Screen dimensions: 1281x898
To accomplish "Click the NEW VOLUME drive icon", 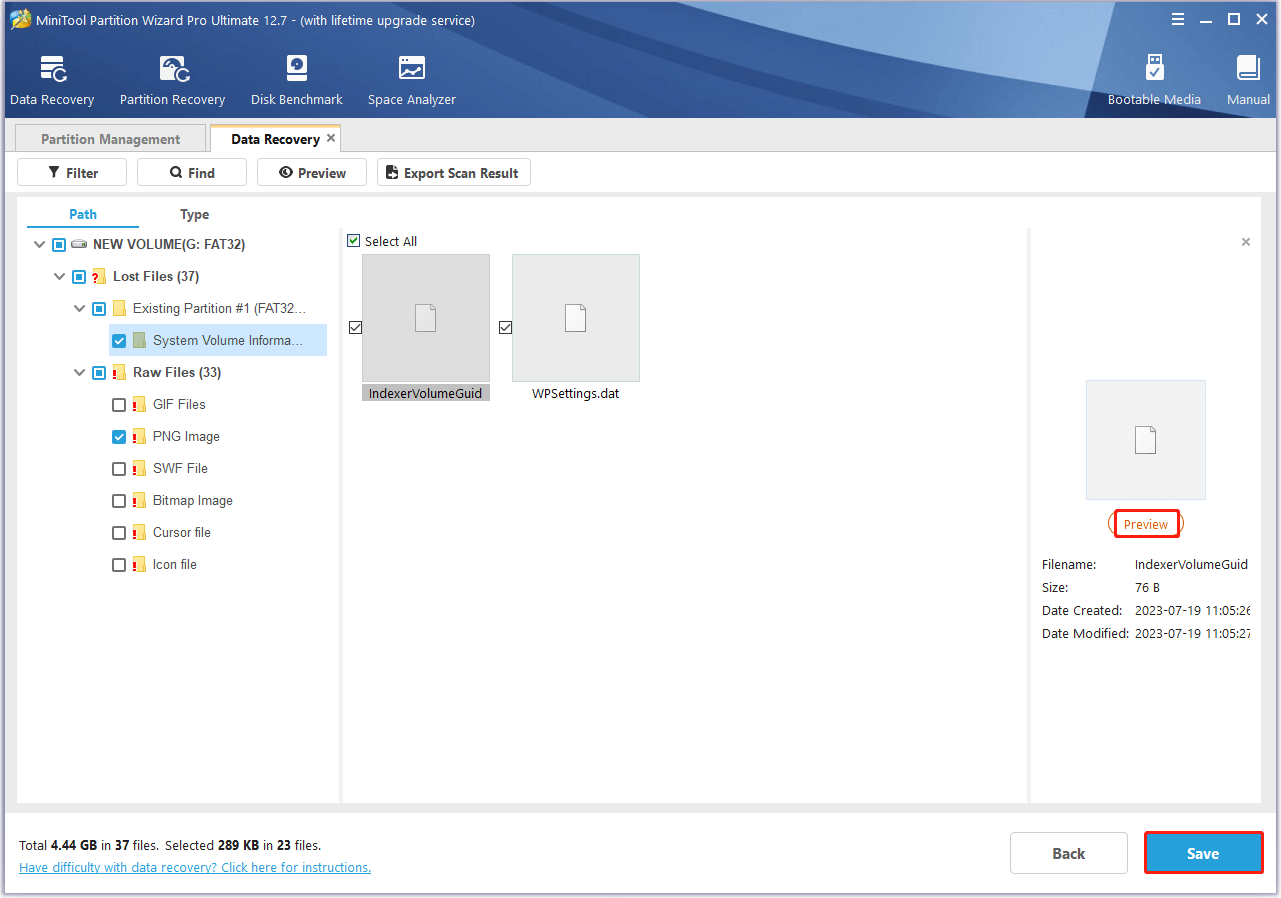I will [x=79, y=244].
